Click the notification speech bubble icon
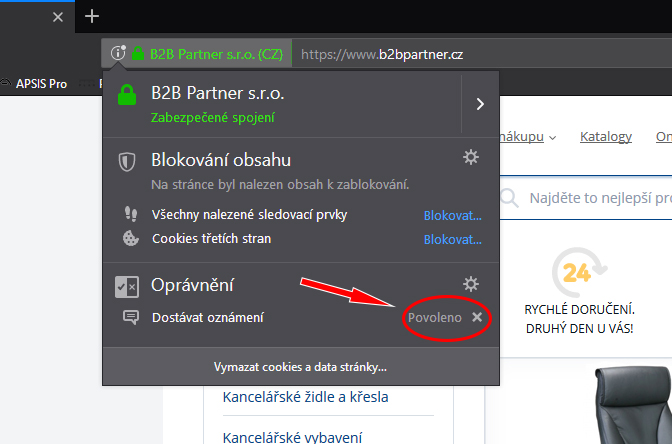The height and width of the screenshot is (444, 672). (x=131, y=317)
